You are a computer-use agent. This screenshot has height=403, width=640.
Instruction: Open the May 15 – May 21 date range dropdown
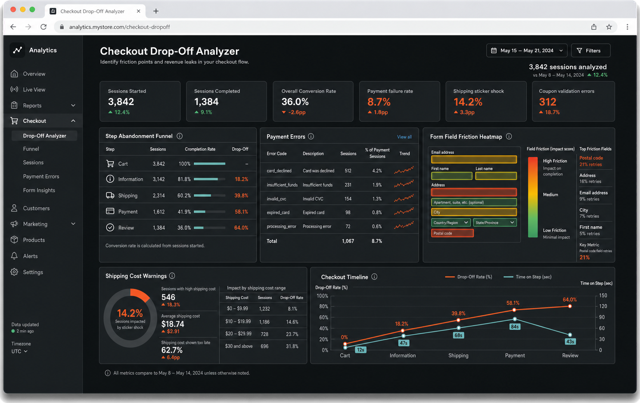coord(527,51)
